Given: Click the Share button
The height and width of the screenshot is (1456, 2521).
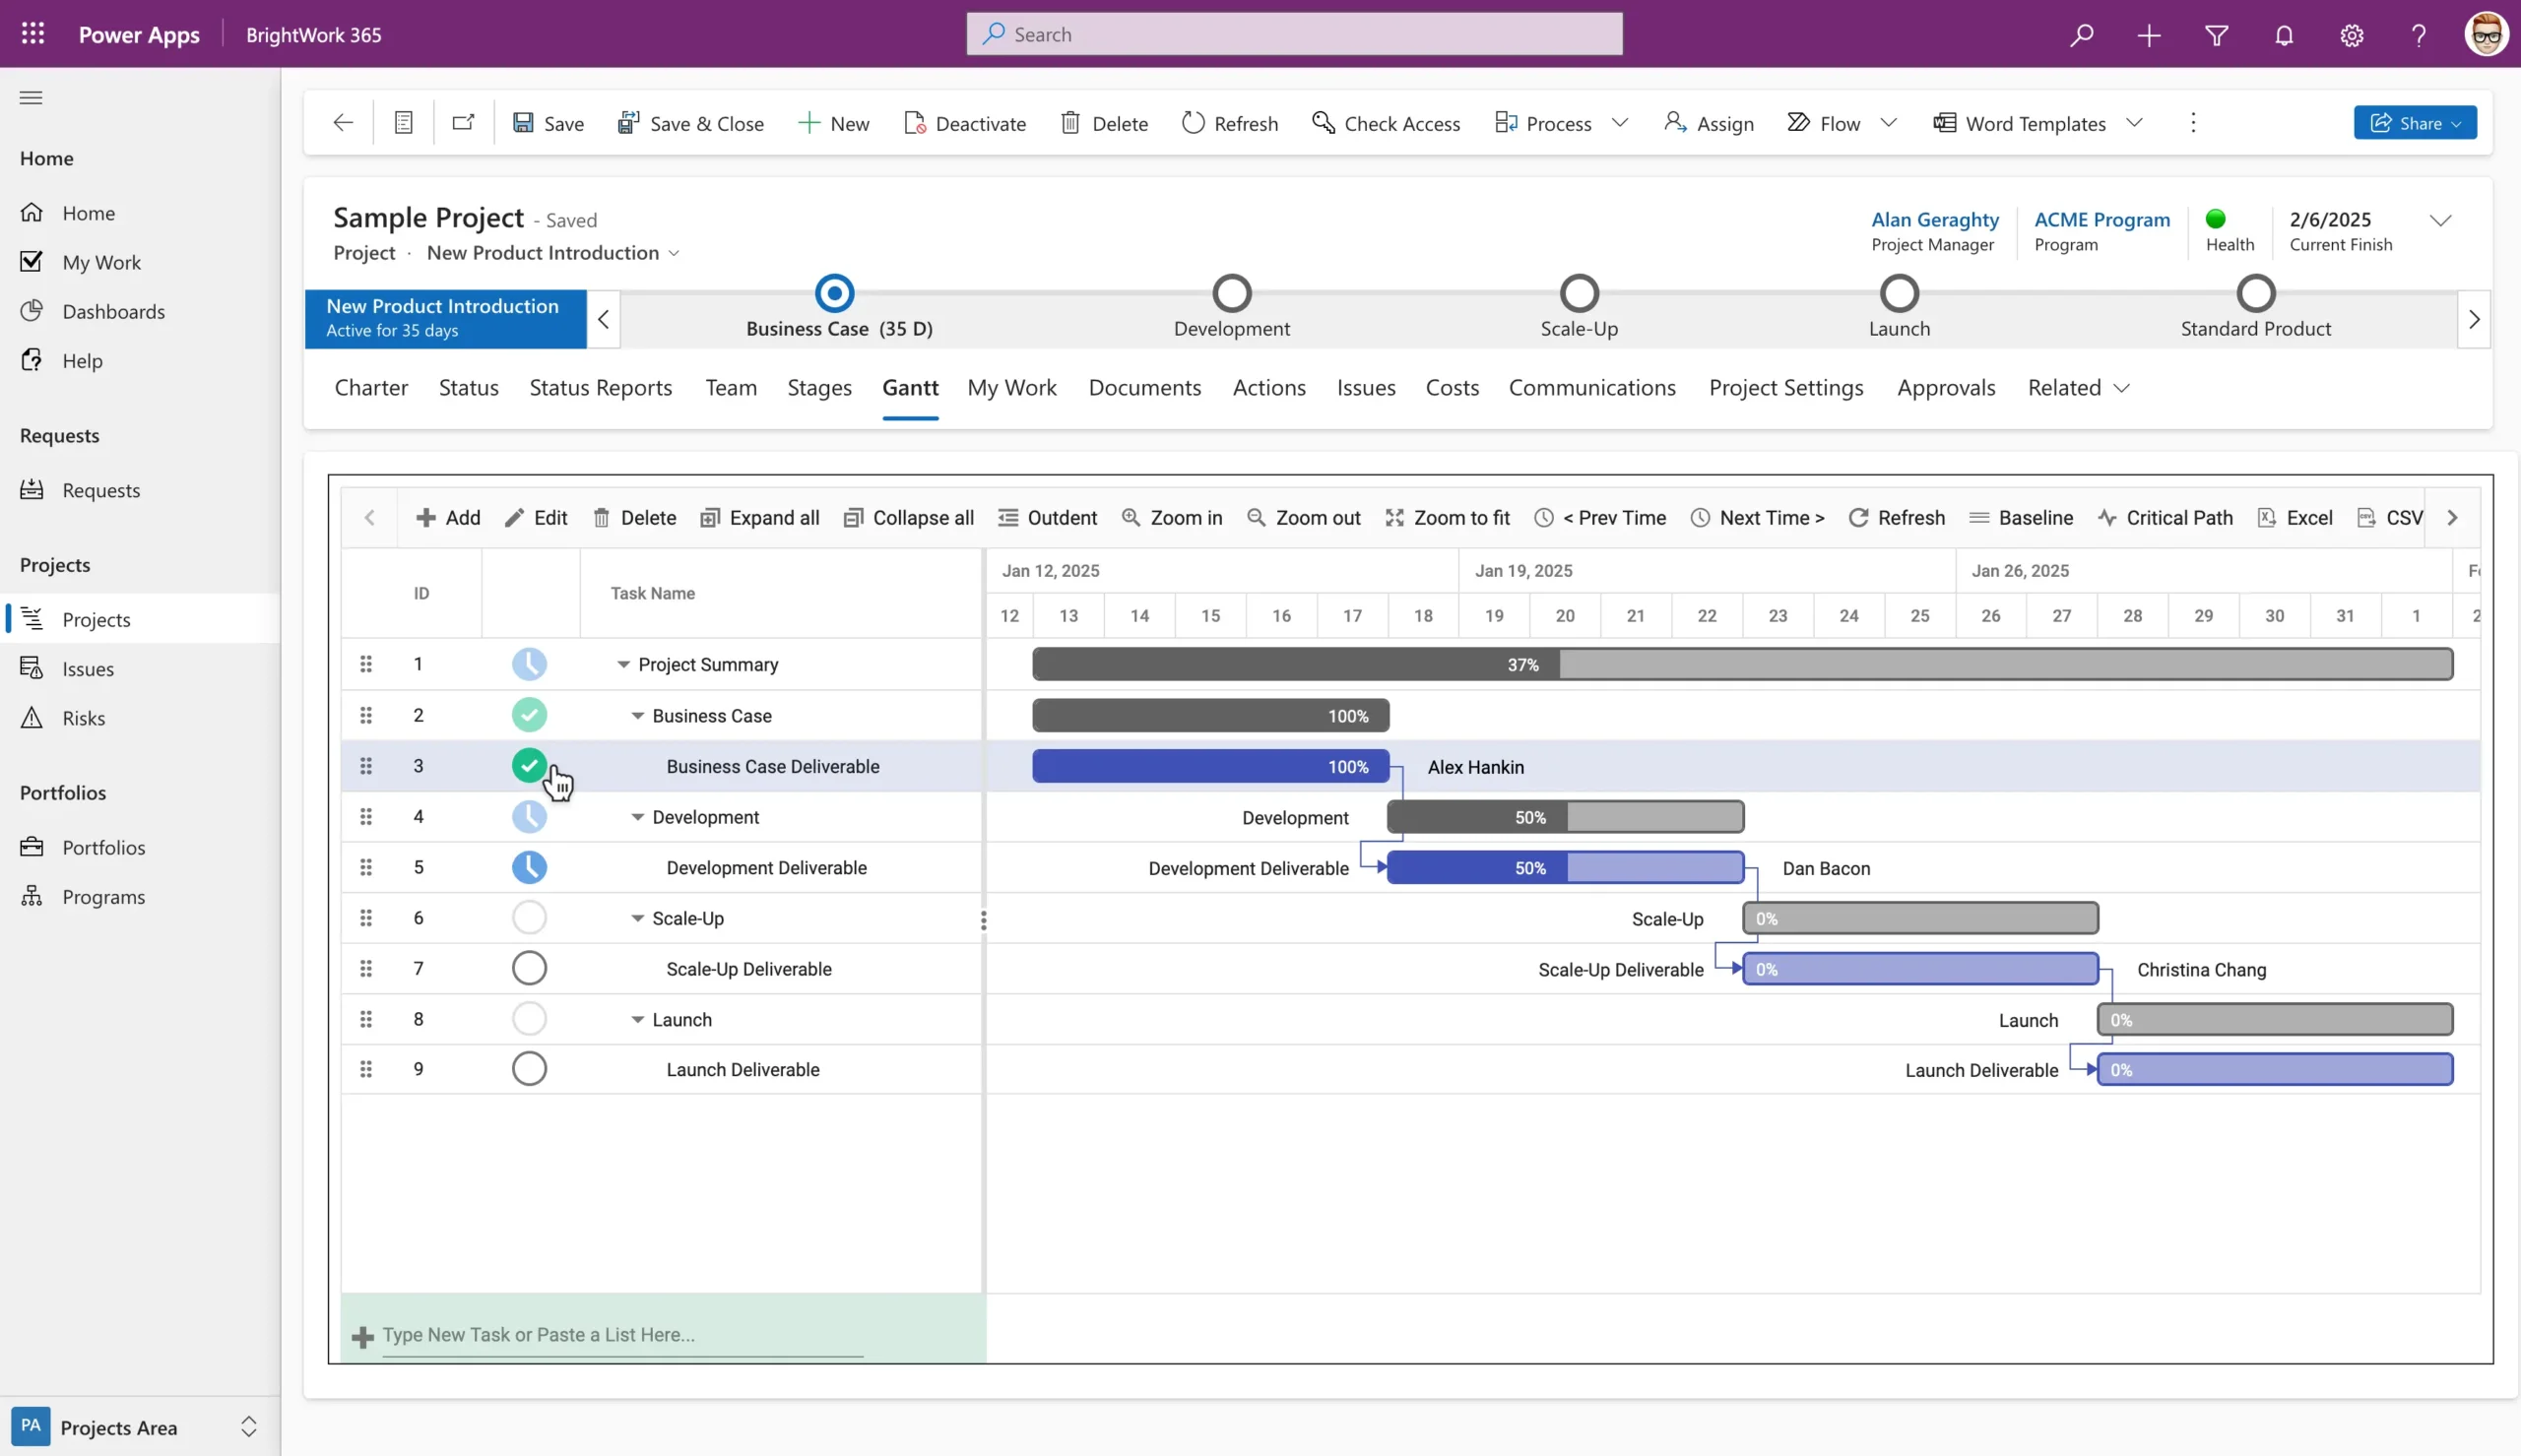Looking at the screenshot, I should [x=2413, y=123].
